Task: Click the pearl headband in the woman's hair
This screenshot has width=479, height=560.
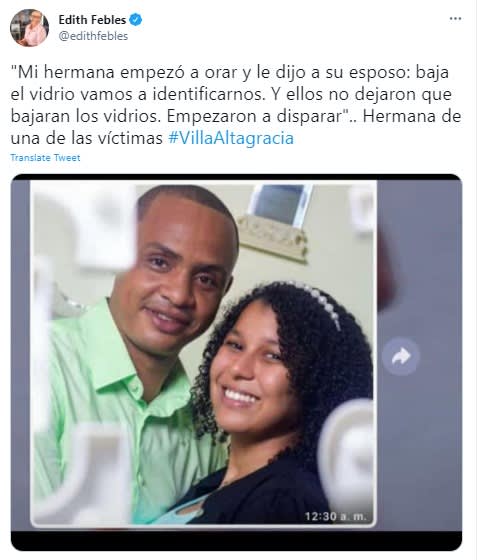Action: [318, 302]
